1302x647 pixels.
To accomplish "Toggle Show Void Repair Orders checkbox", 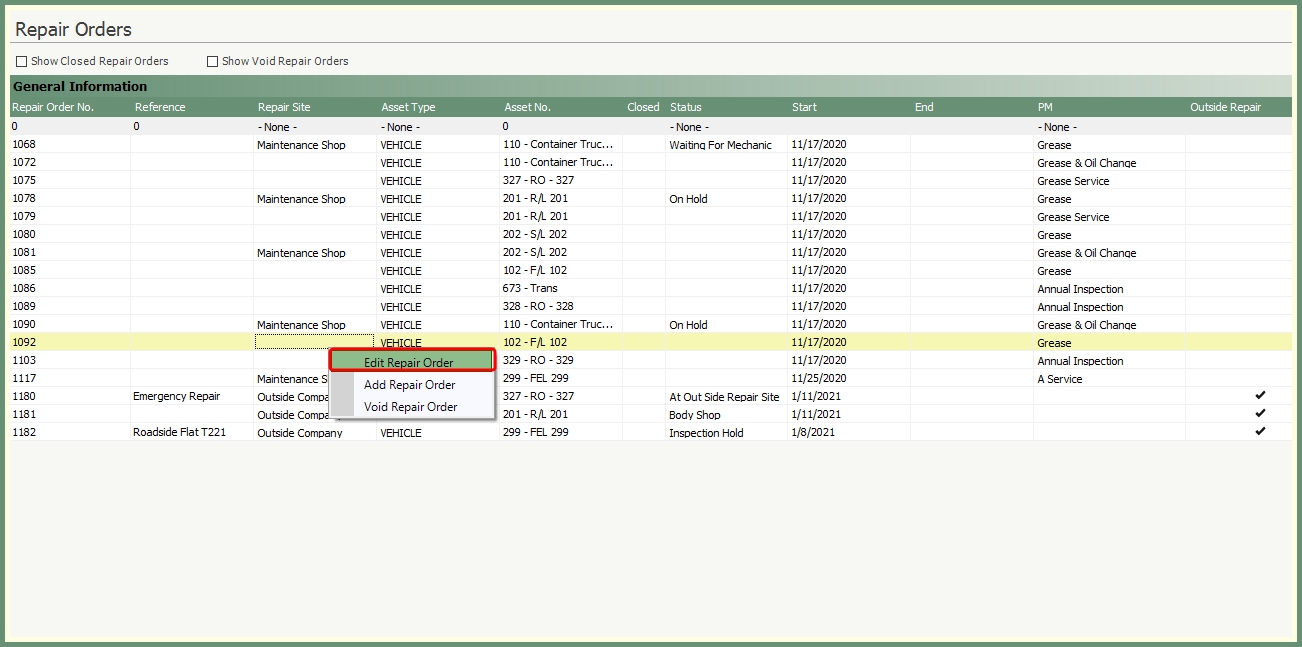I will click(x=212, y=62).
